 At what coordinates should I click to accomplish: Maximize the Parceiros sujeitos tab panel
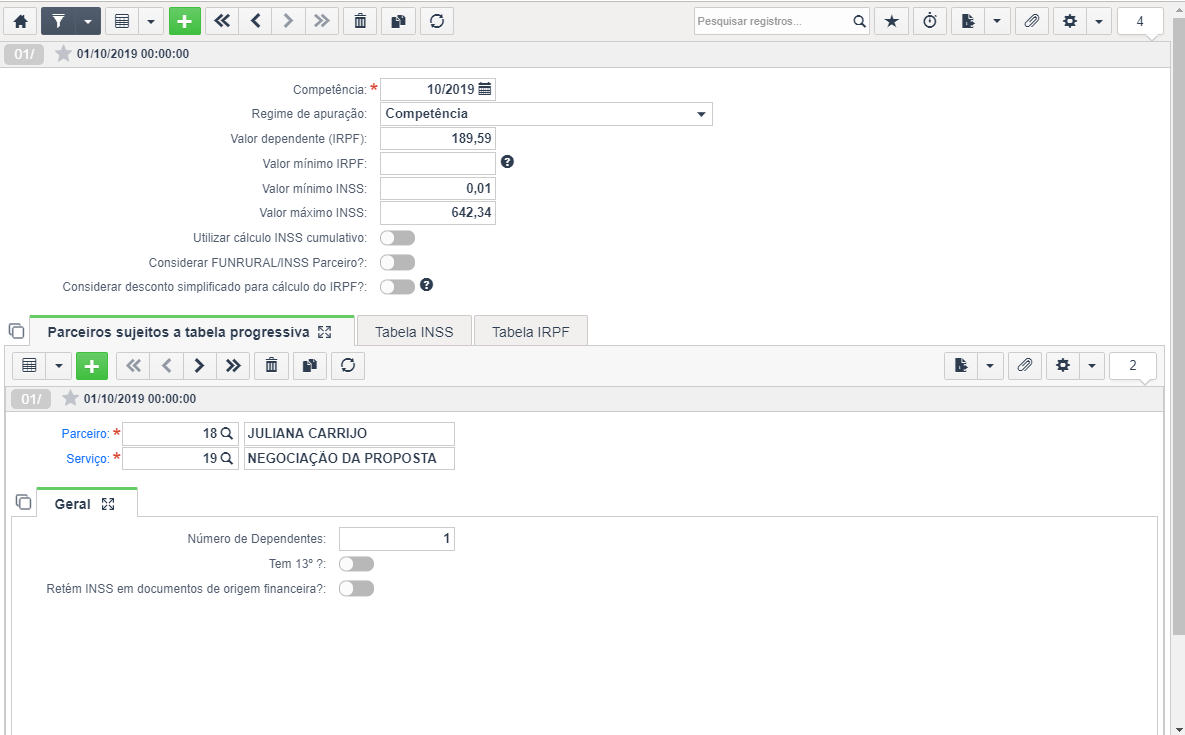325,332
